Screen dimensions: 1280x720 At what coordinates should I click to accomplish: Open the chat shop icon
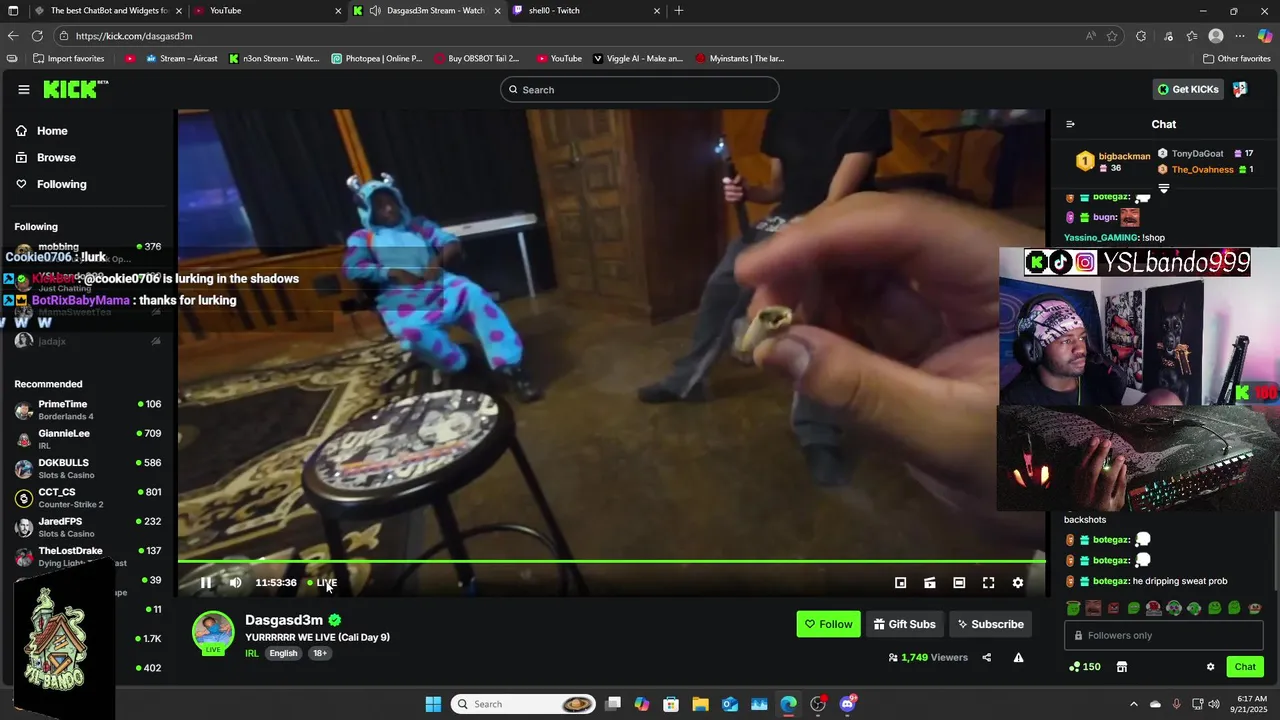pos(1122,667)
